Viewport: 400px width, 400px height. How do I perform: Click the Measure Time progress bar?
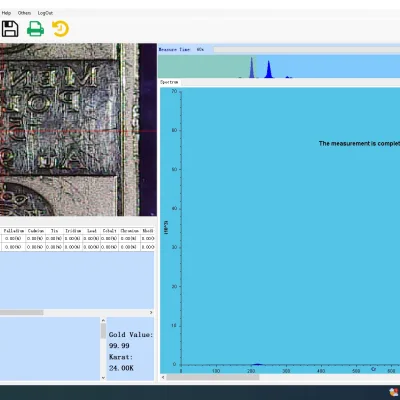click(x=307, y=50)
